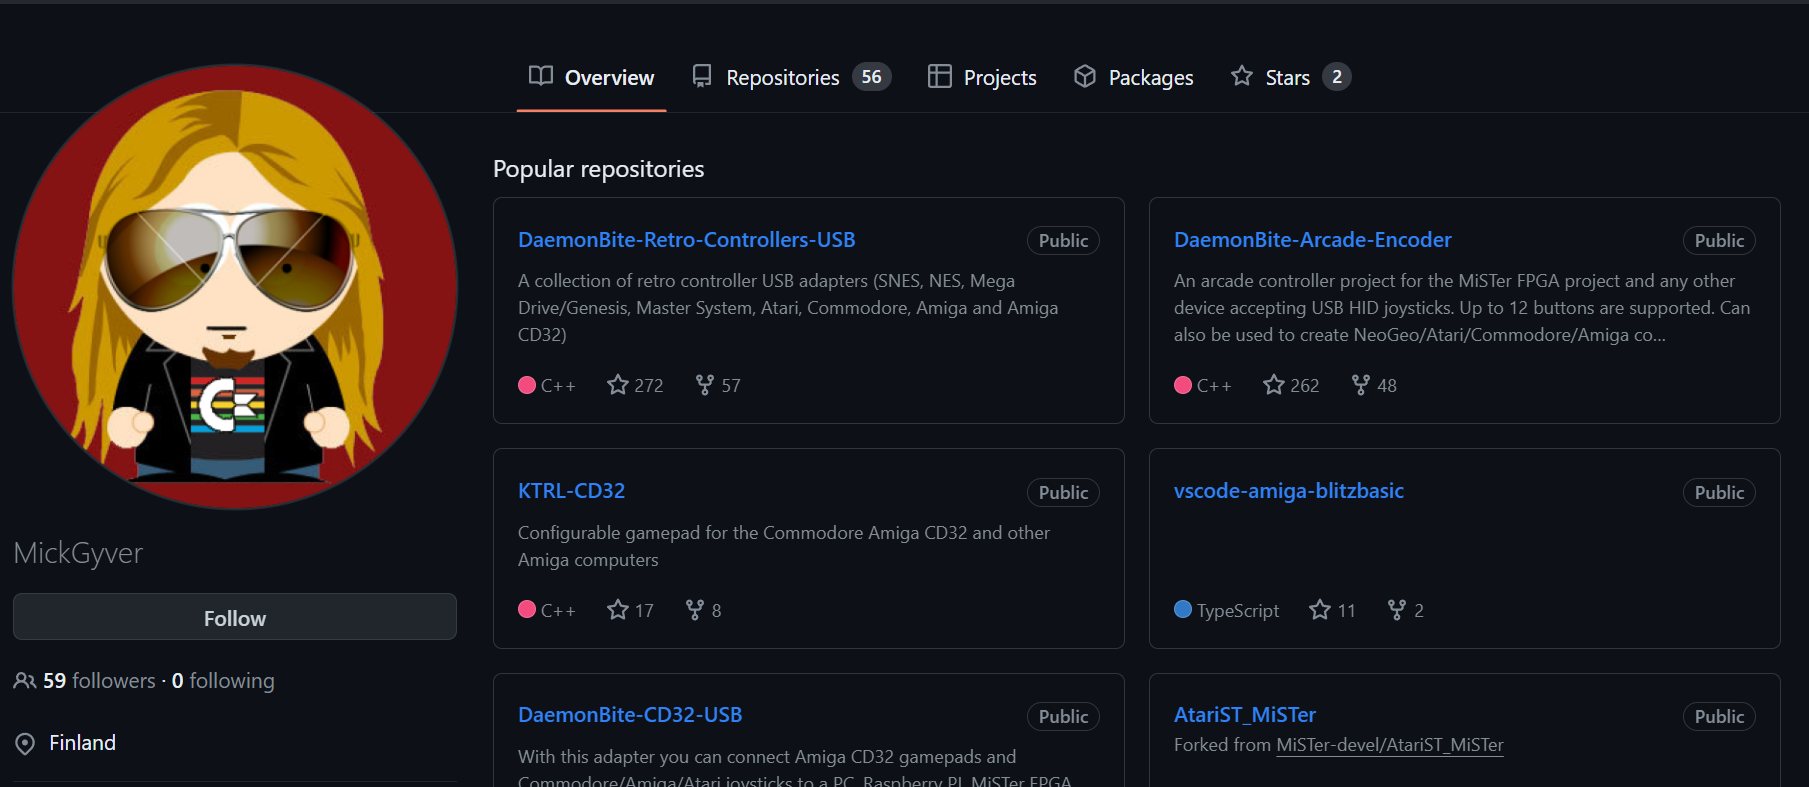
Task: Click KTRL-CD32 fork icon with 8
Action: coord(695,609)
